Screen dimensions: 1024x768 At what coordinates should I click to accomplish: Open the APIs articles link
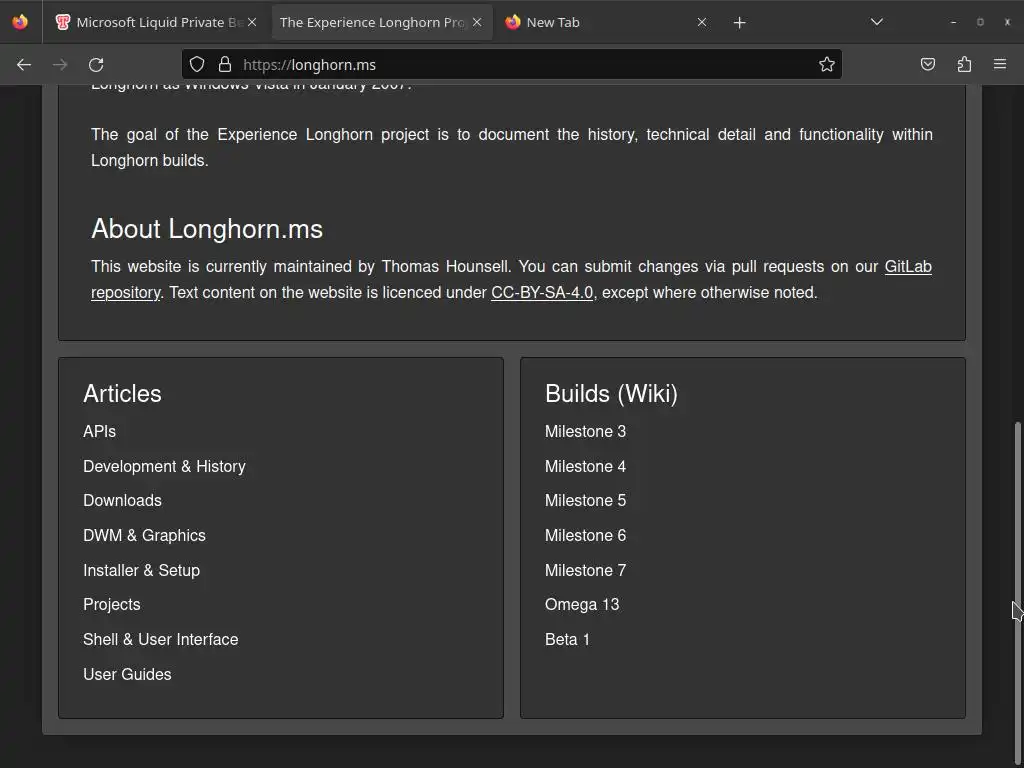(x=99, y=432)
